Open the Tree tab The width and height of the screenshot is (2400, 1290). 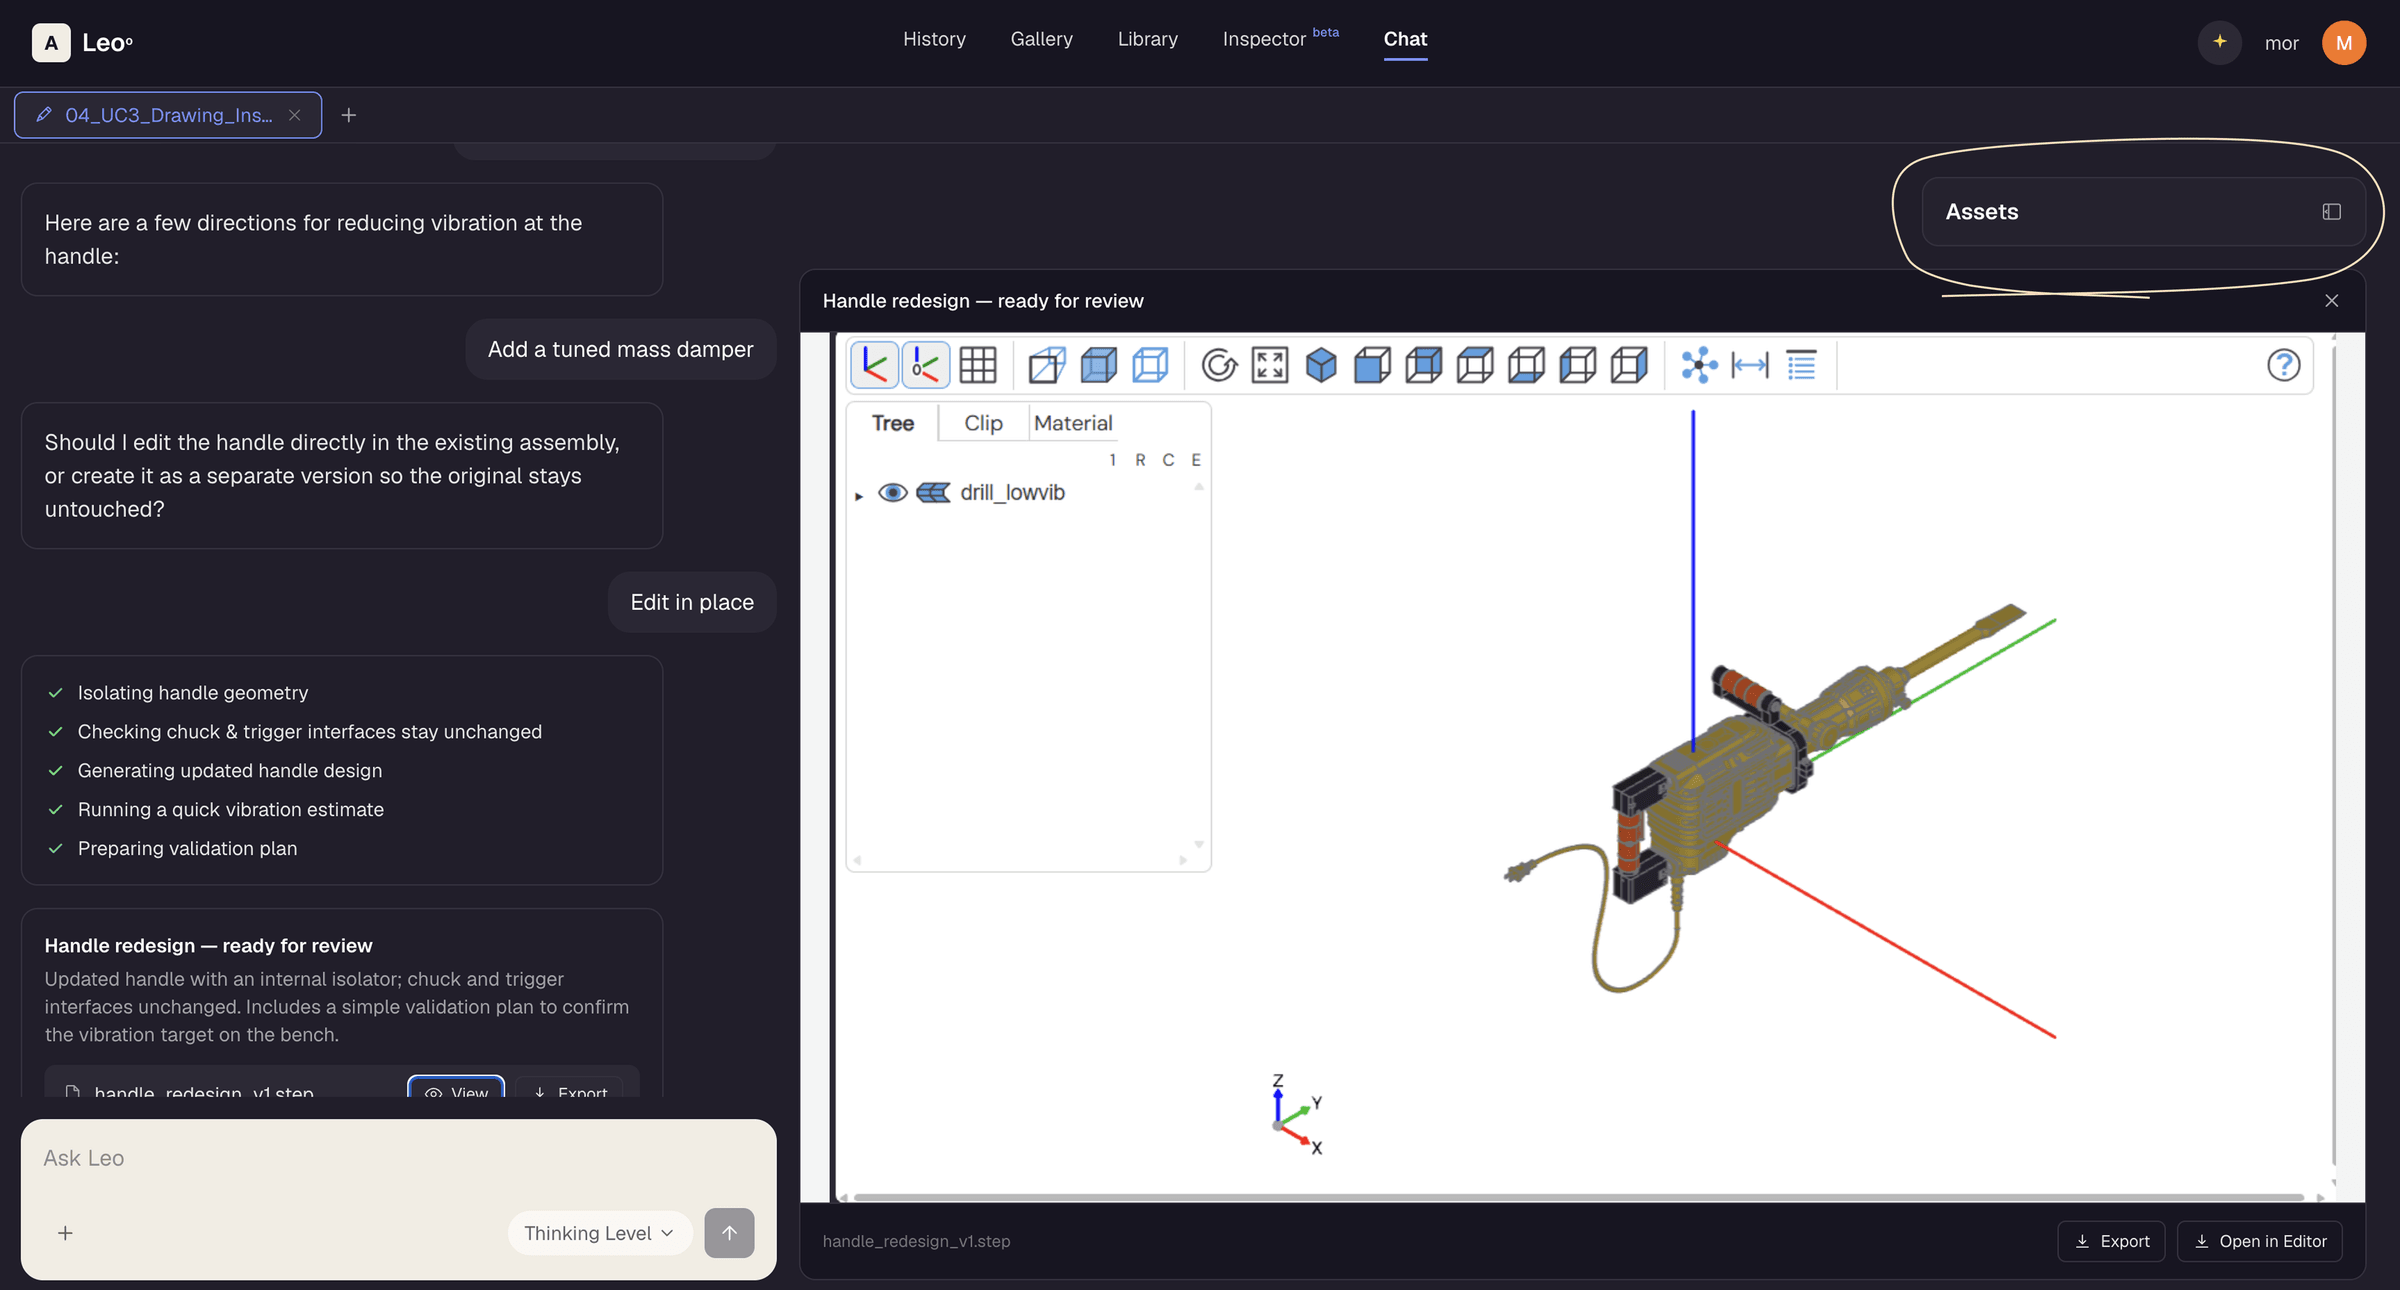click(893, 423)
